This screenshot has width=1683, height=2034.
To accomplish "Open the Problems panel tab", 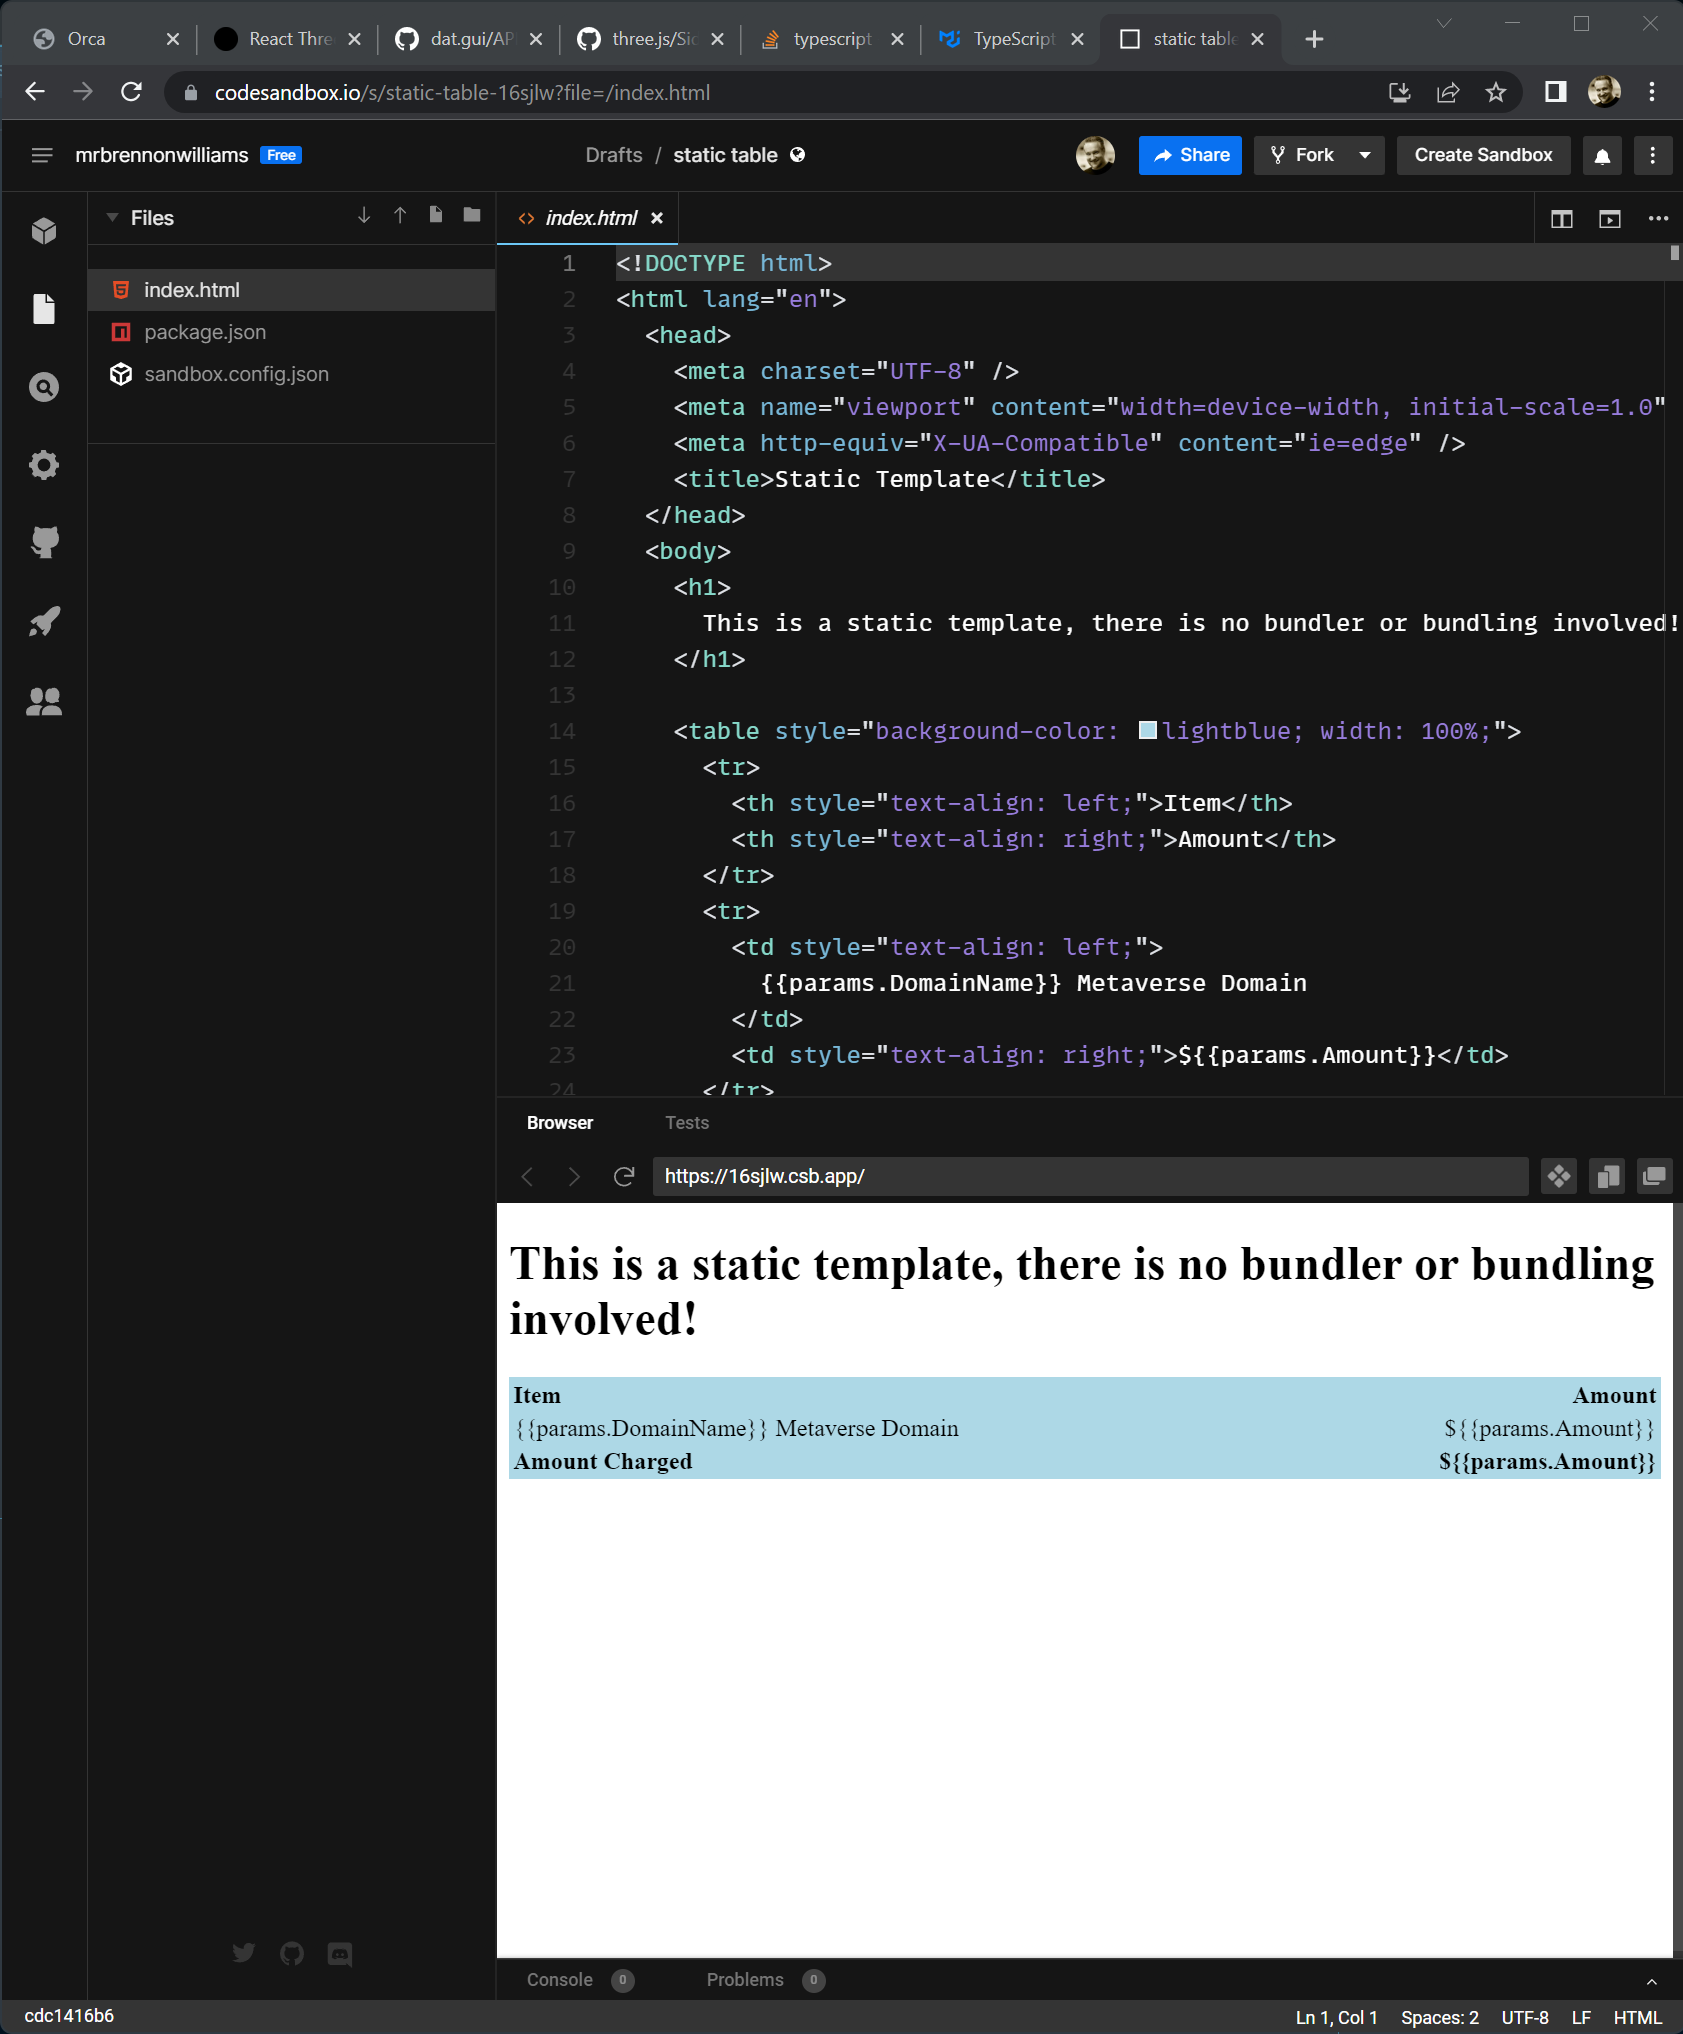I will pyautogui.click(x=765, y=1980).
